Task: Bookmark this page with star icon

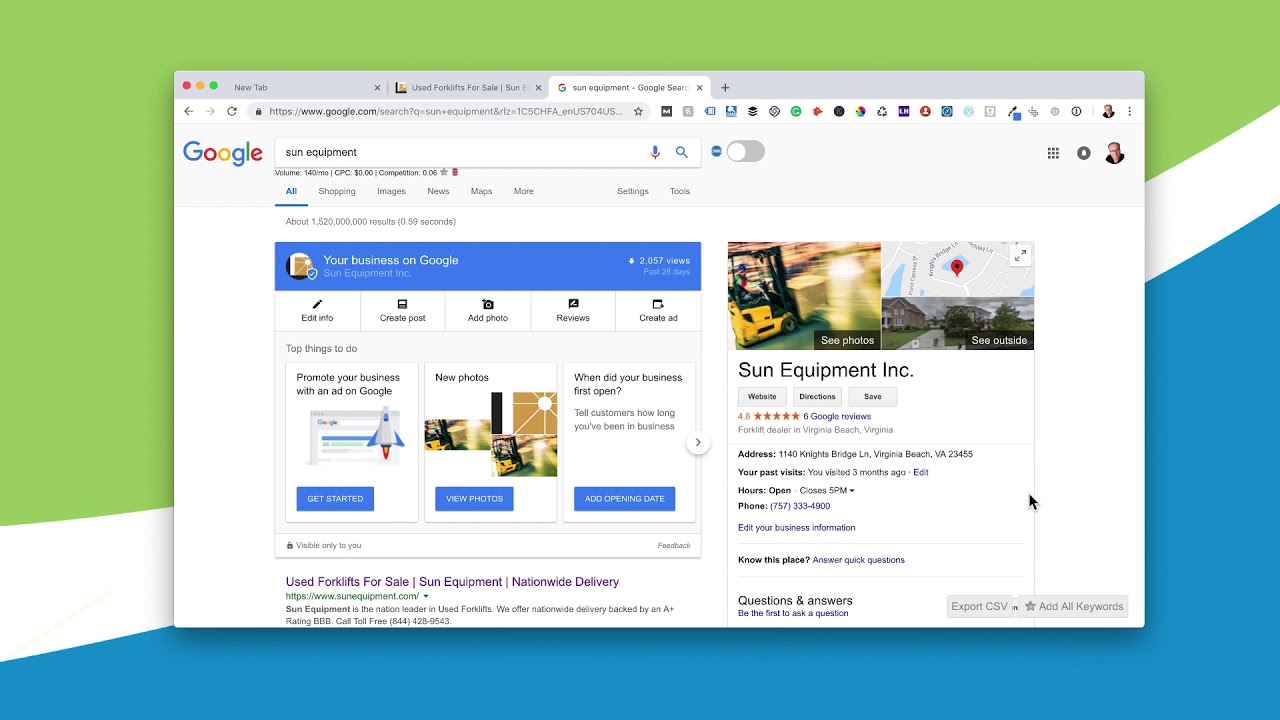Action: (x=638, y=112)
